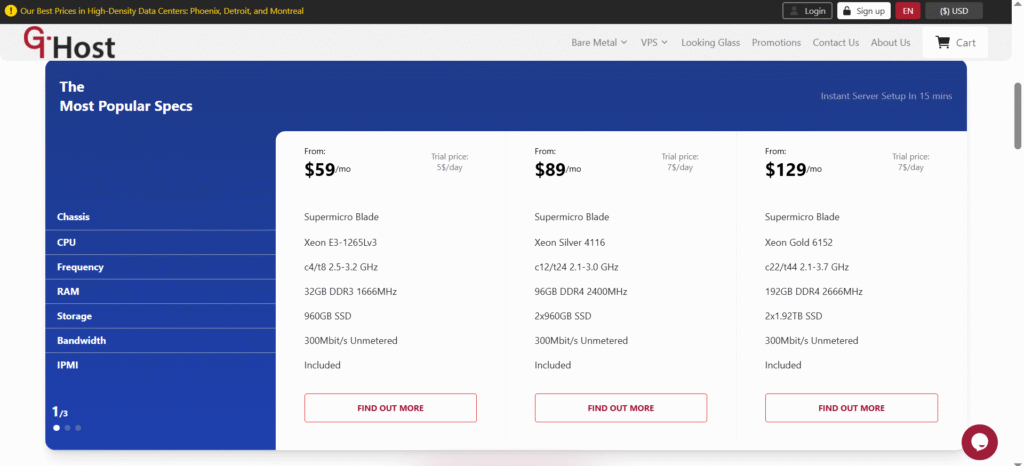This screenshot has height=466, width=1024.
Task: Click the RAM row label
Action: click(68, 292)
